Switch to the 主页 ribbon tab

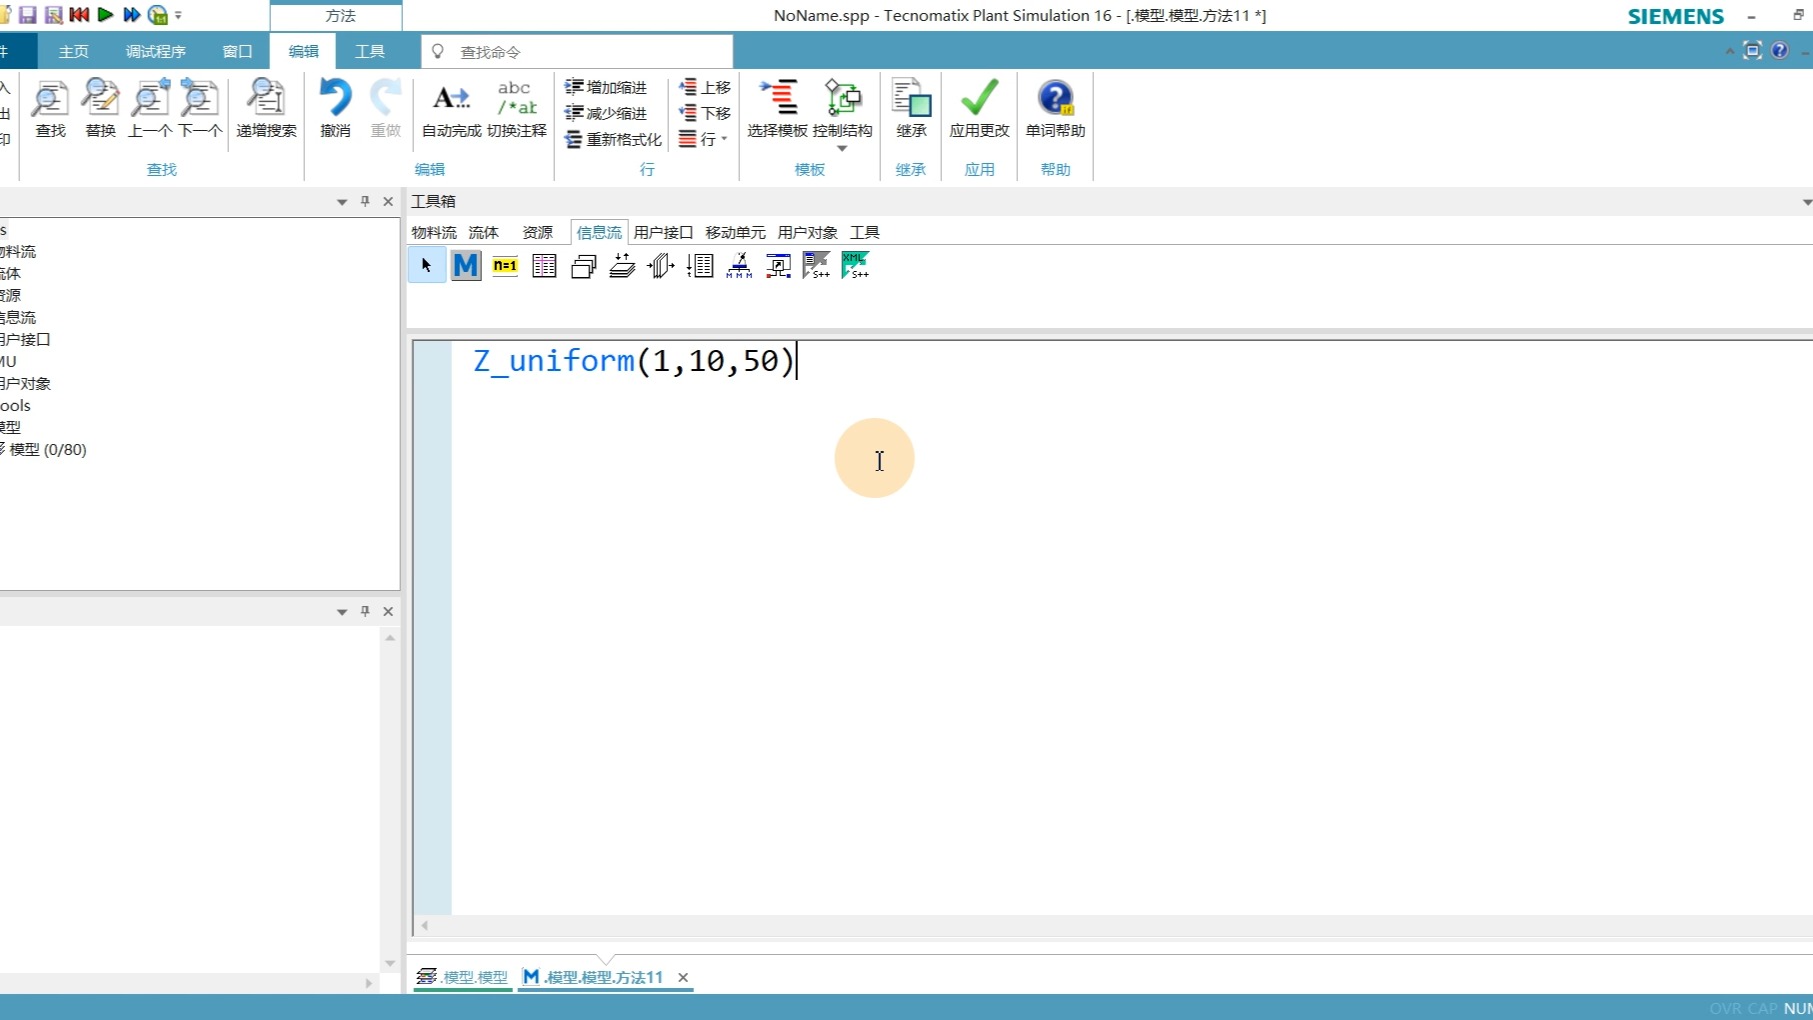tap(73, 51)
